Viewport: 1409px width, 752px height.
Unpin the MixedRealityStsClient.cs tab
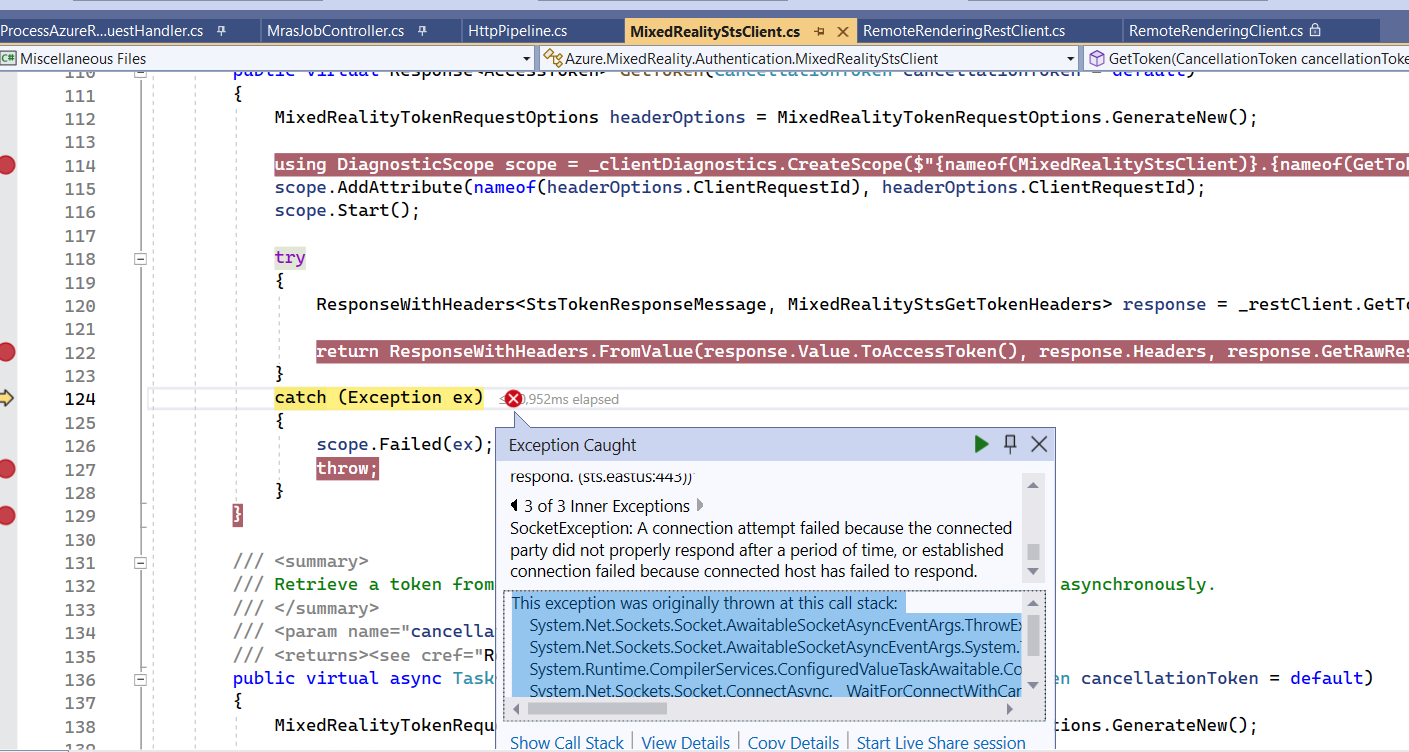tap(819, 31)
